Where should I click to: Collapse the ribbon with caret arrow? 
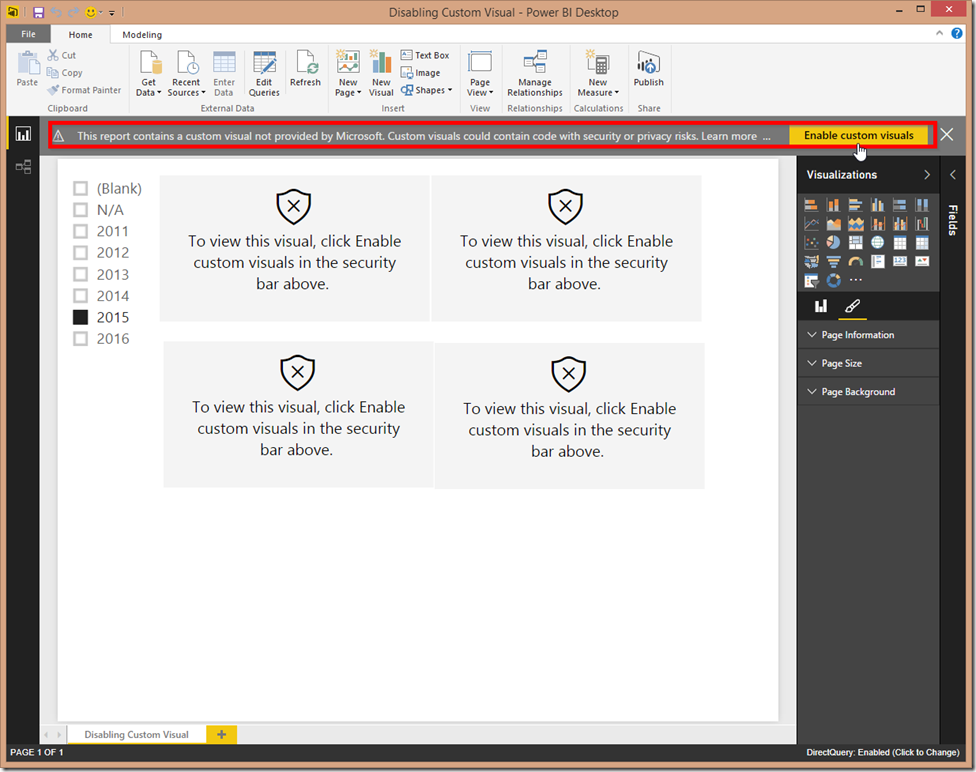[939, 33]
